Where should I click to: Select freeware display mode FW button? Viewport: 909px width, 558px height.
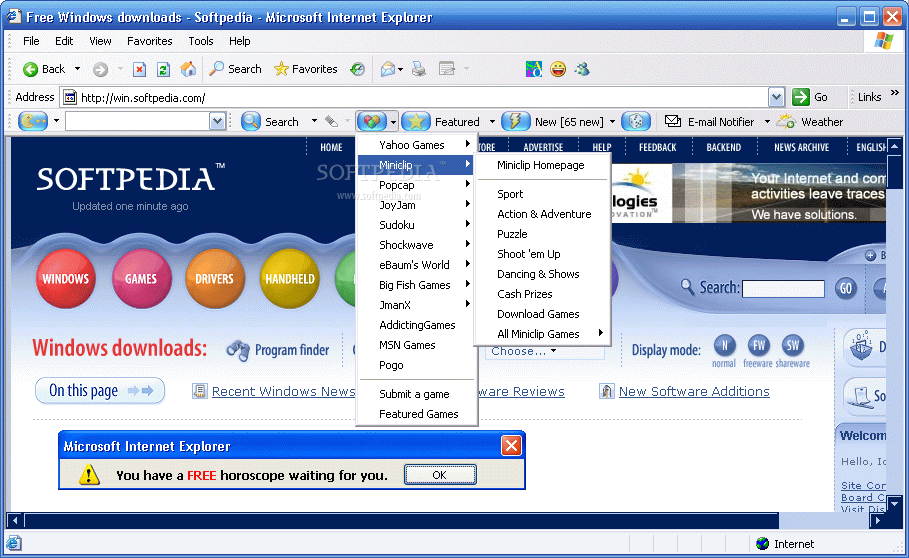coord(758,347)
